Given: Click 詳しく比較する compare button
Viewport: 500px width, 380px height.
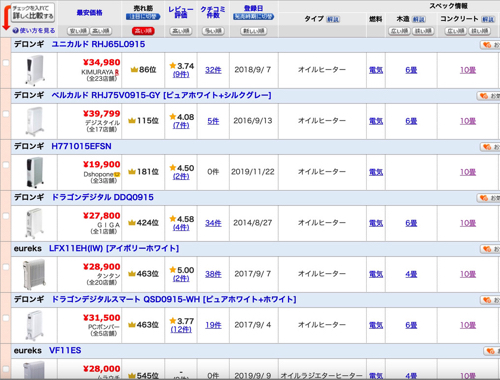Looking at the screenshot, I should click(33, 12).
